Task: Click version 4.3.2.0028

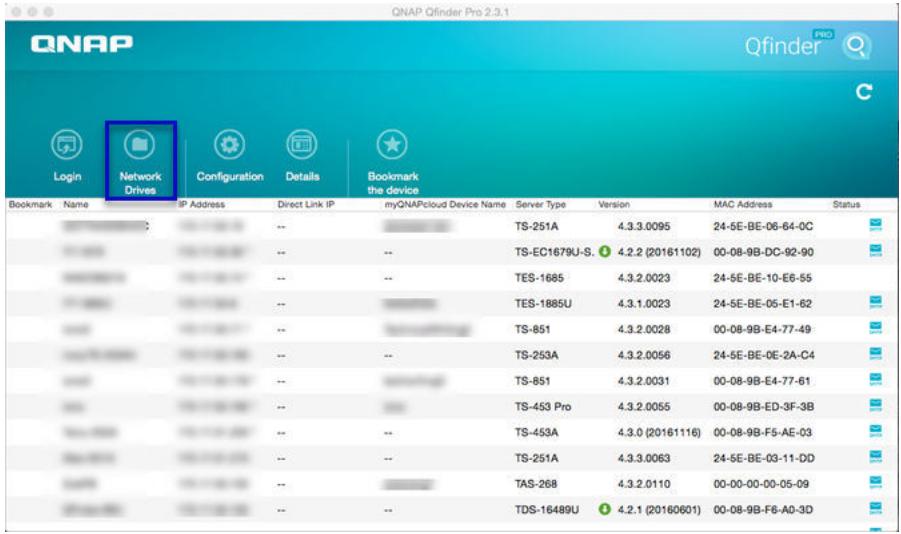Action: point(644,329)
